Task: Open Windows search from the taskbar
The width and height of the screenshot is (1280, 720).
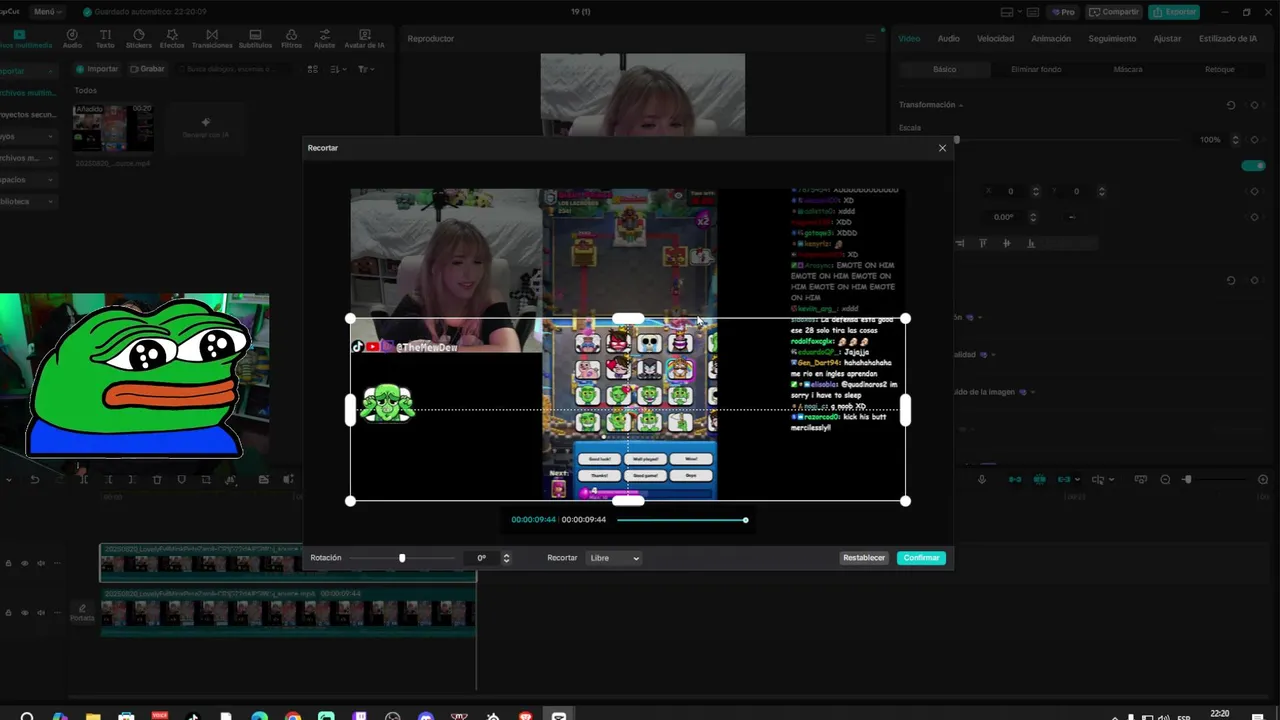Action: point(27,716)
